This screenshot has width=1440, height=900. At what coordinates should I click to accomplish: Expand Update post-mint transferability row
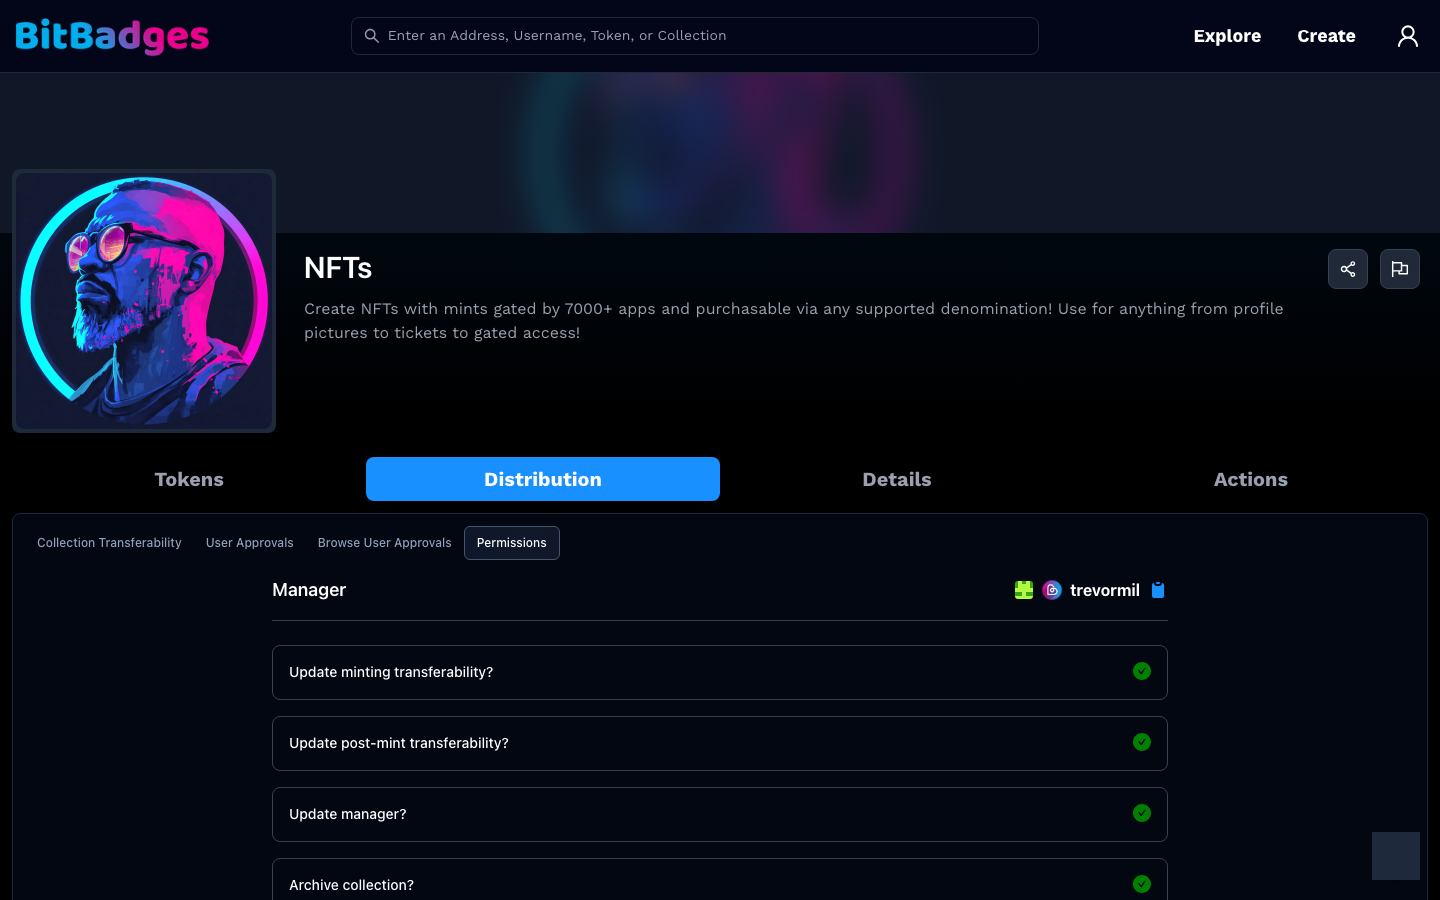coord(720,743)
